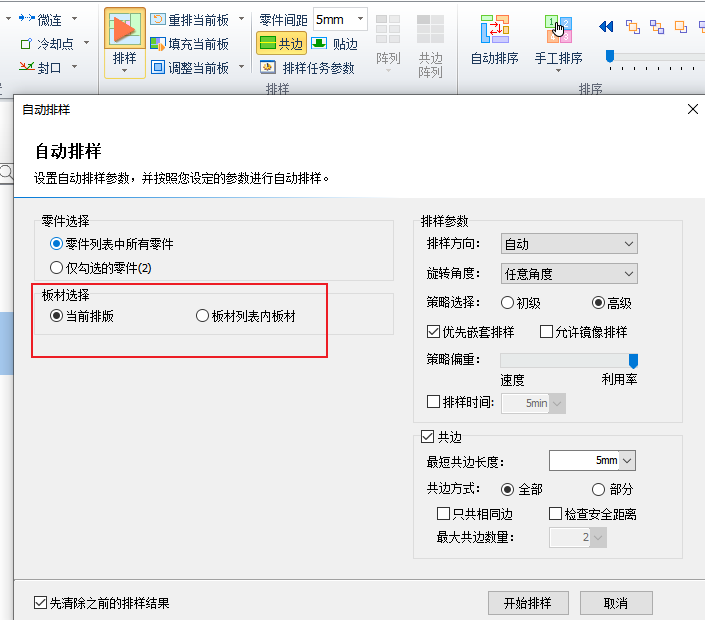Click the second ordering squares icon
Image resolution: width=705 pixels, height=620 pixels.
pyautogui.click(x=656, y=27)
